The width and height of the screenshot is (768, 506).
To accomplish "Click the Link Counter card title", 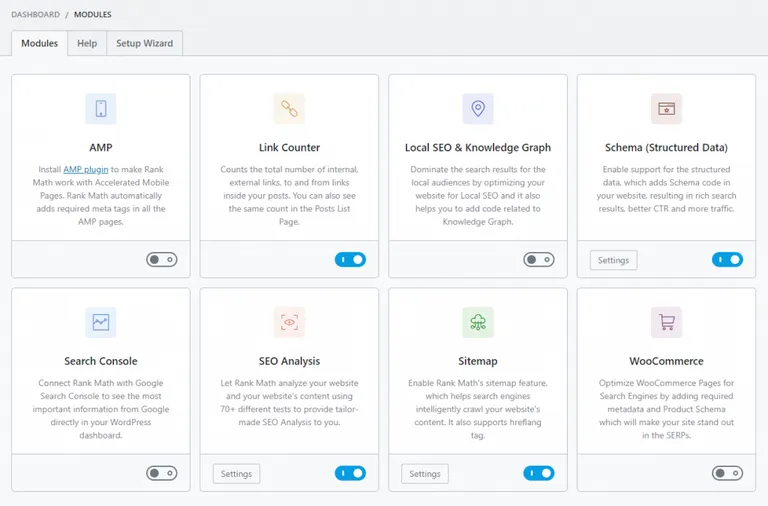I will pos(289,147).
